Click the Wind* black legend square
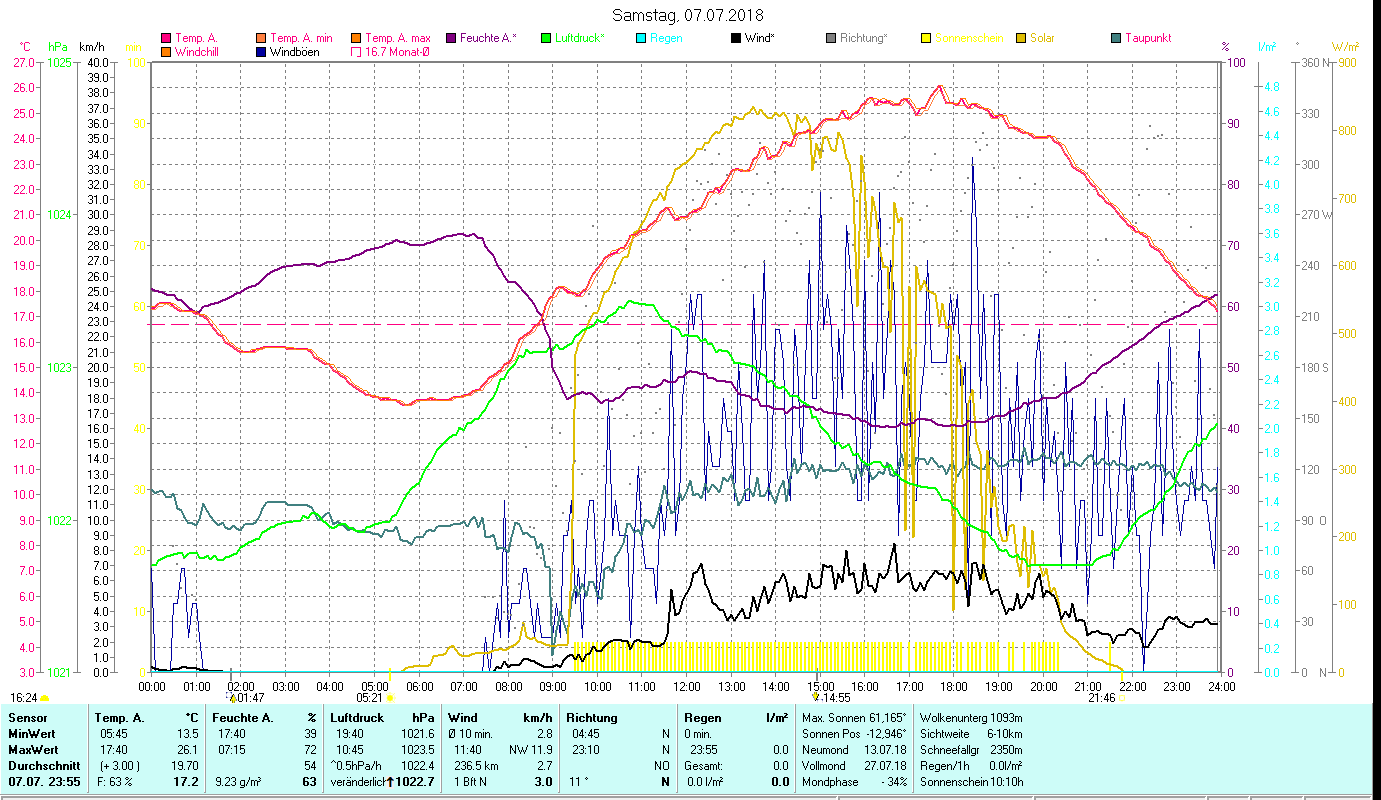The height and width of the screenshot is (800, 1381). 735,38
